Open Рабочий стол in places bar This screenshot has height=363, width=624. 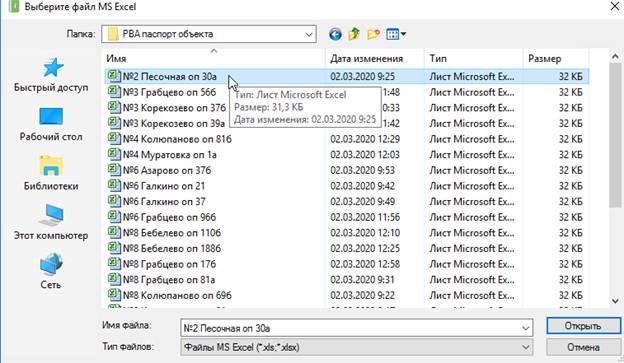(51, 125)
